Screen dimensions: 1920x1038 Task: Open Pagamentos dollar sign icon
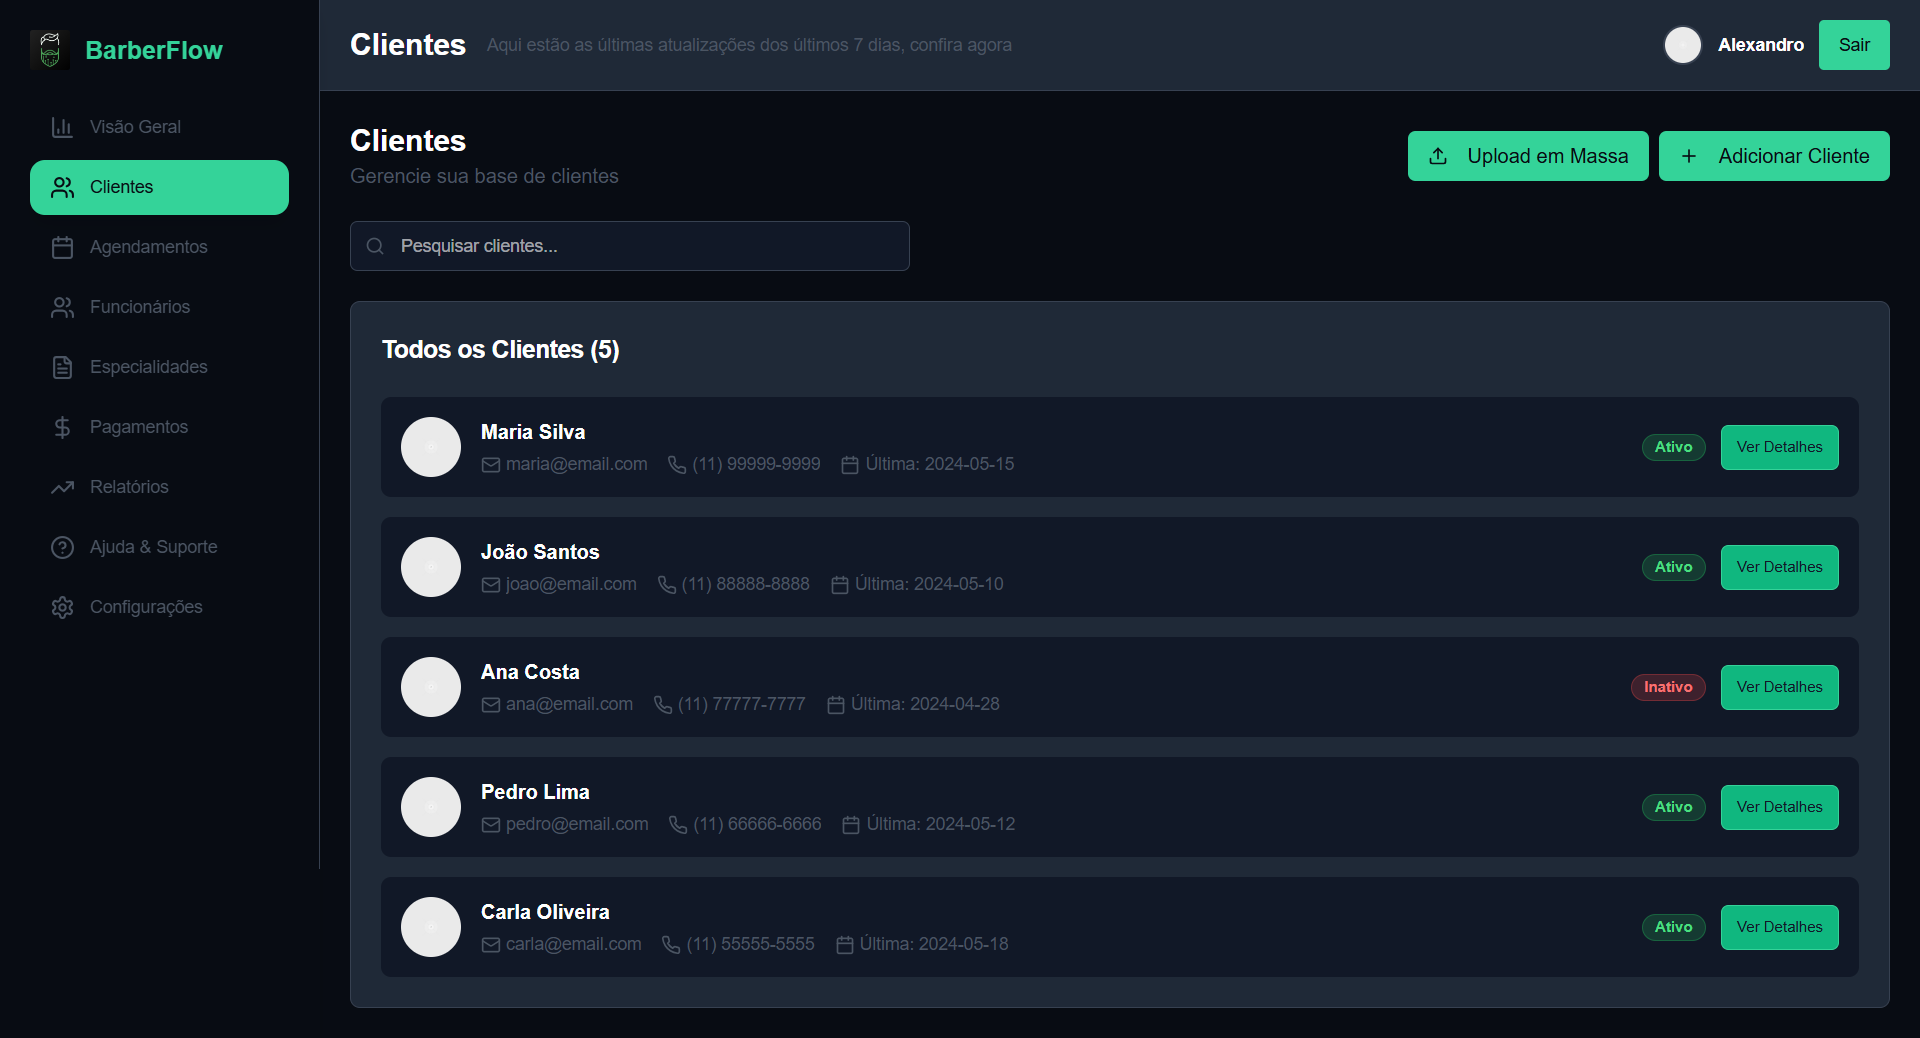click(62, 427)
